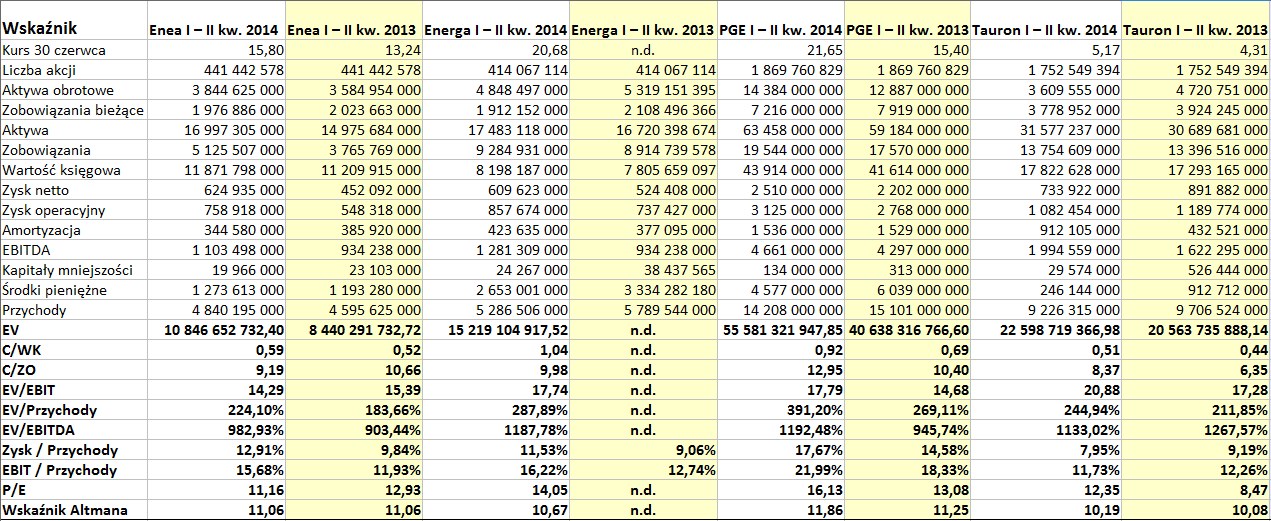Viewport: 1271px width, 521px height.
Task: Click cell with value 55 581 321 947,85
Action: tap(781, 330)
